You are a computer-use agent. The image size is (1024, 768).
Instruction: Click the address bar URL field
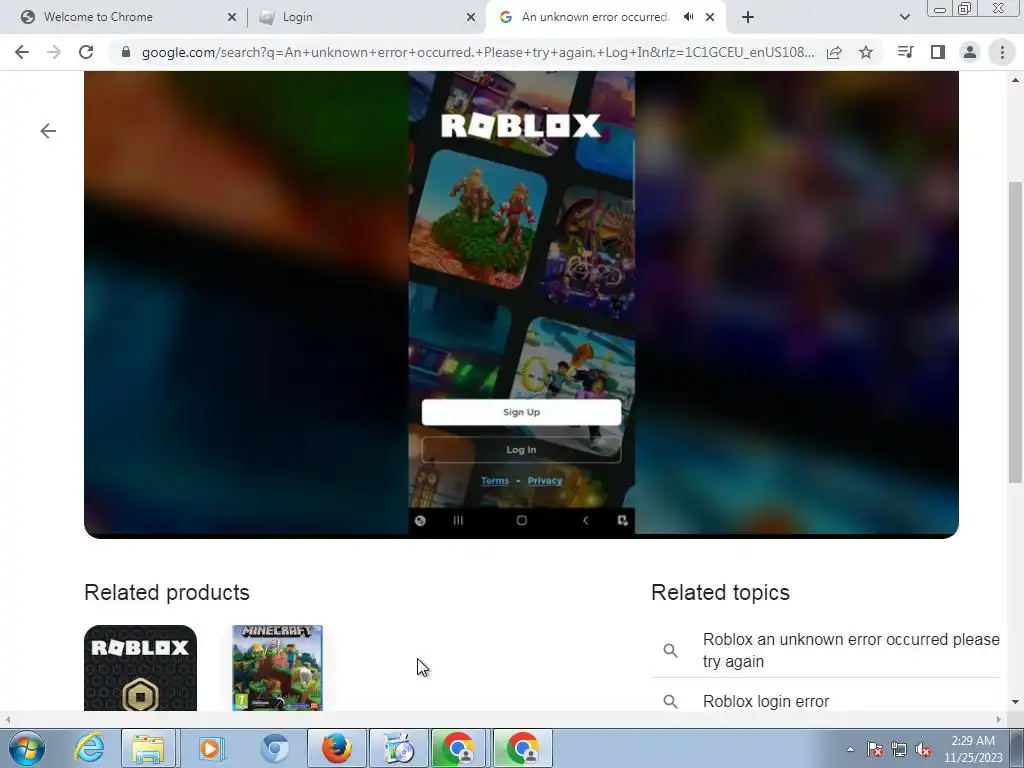tap(477, 52)
